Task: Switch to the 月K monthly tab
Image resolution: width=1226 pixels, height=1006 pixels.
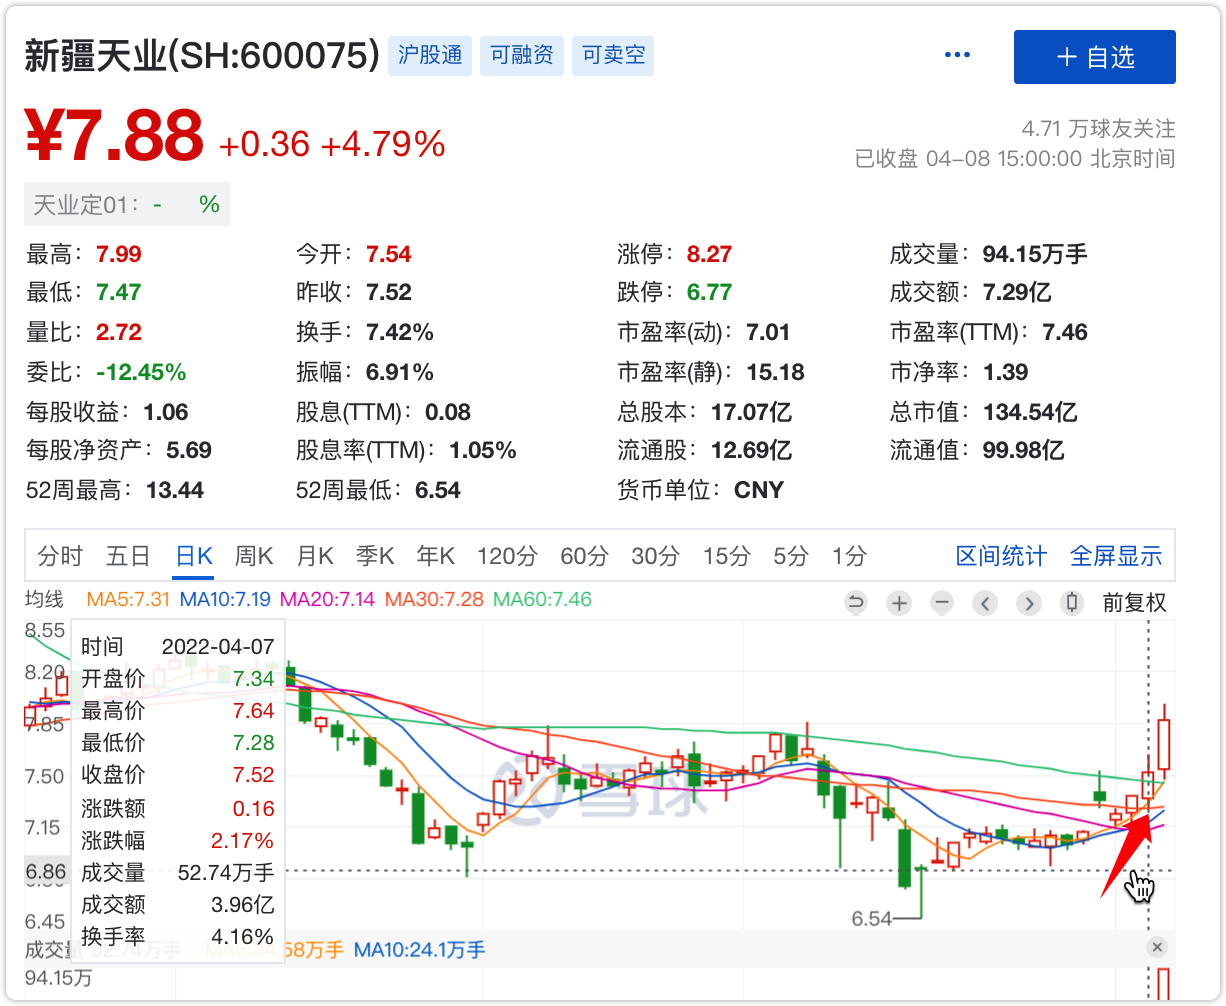Action: pos(314,556)
